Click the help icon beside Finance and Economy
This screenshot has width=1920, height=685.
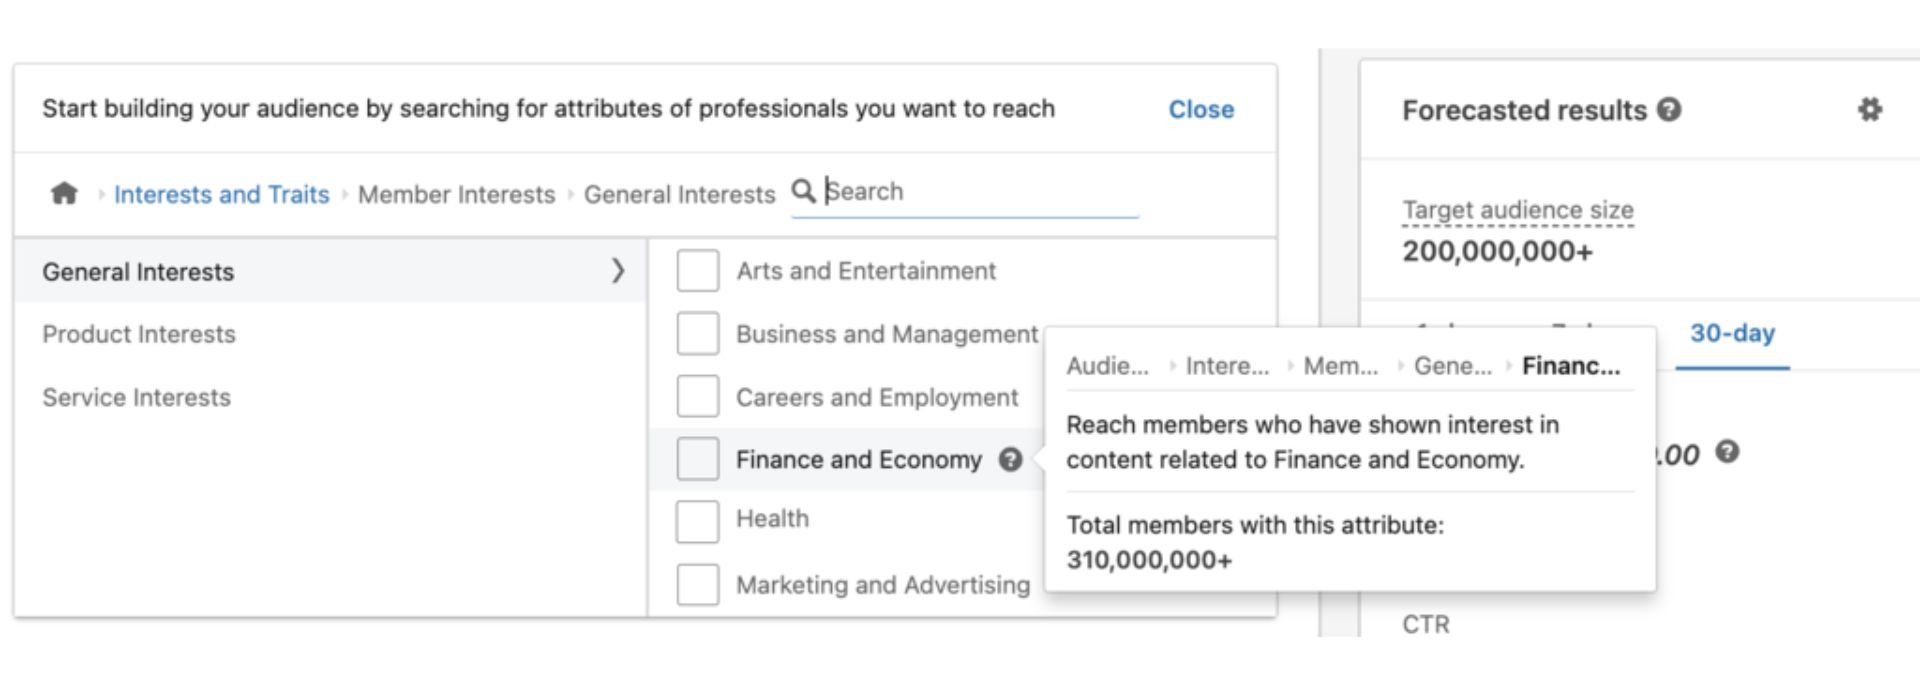1013,459
